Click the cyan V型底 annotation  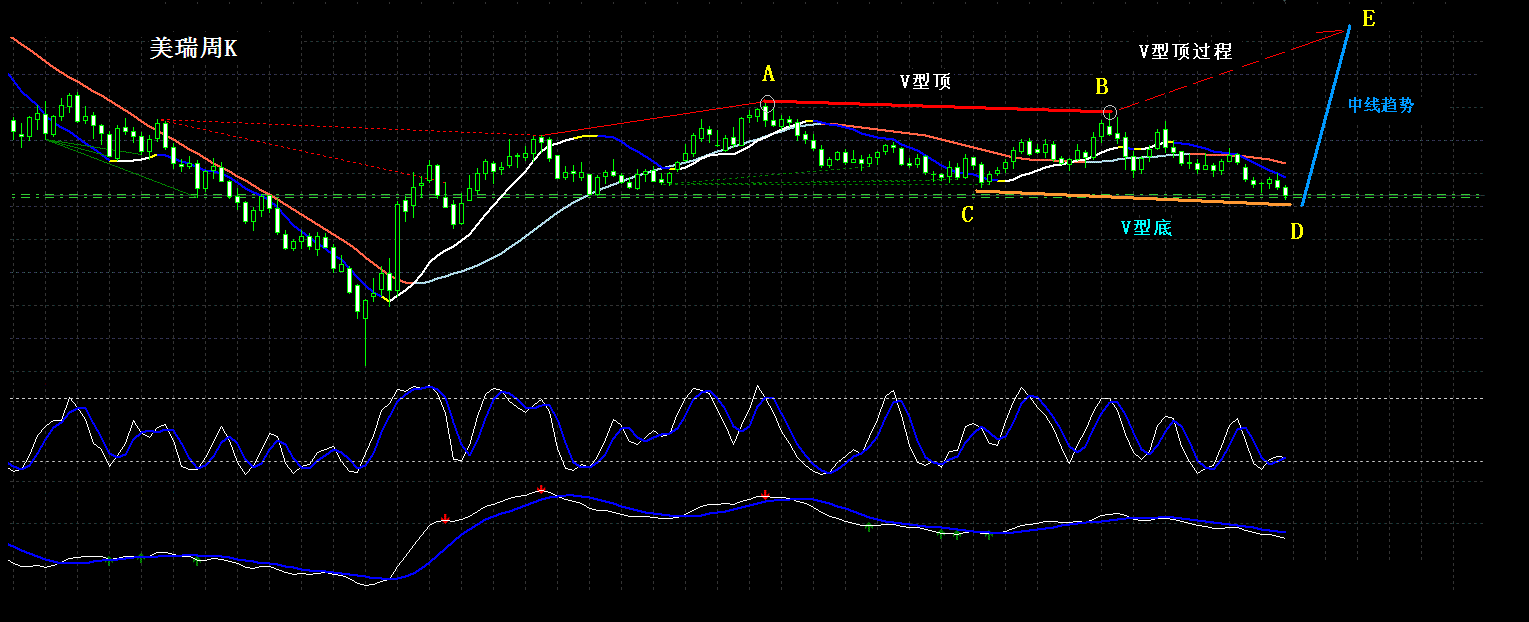click(1146, 228)
